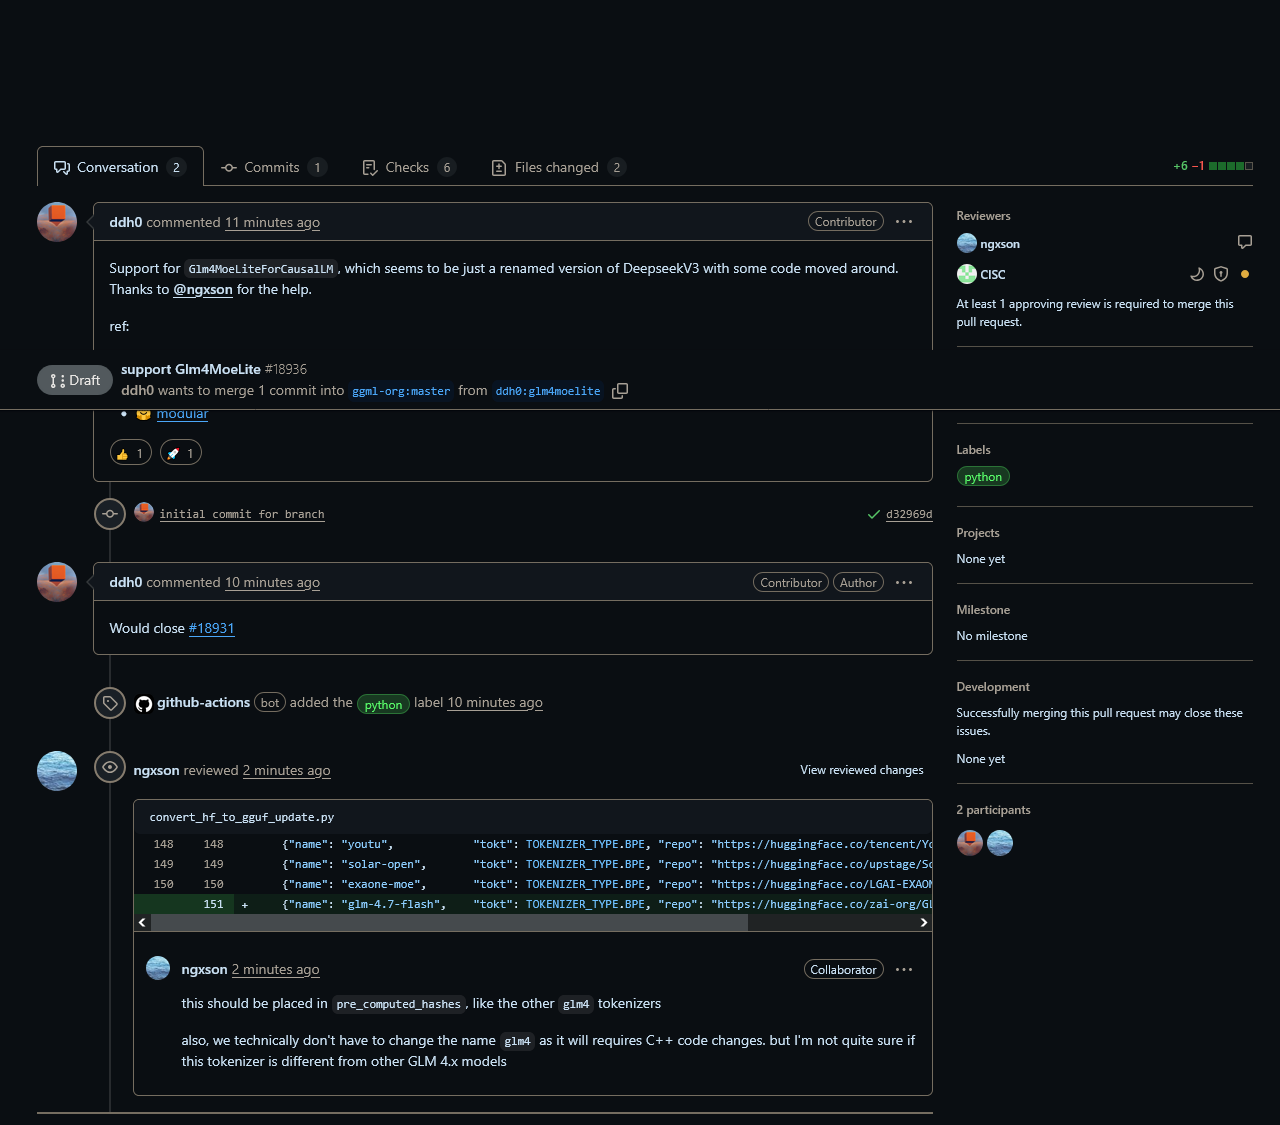
Task: Click the moon-shaped icon beside reviewer CISC
Action: click(x=1197, y=274)
